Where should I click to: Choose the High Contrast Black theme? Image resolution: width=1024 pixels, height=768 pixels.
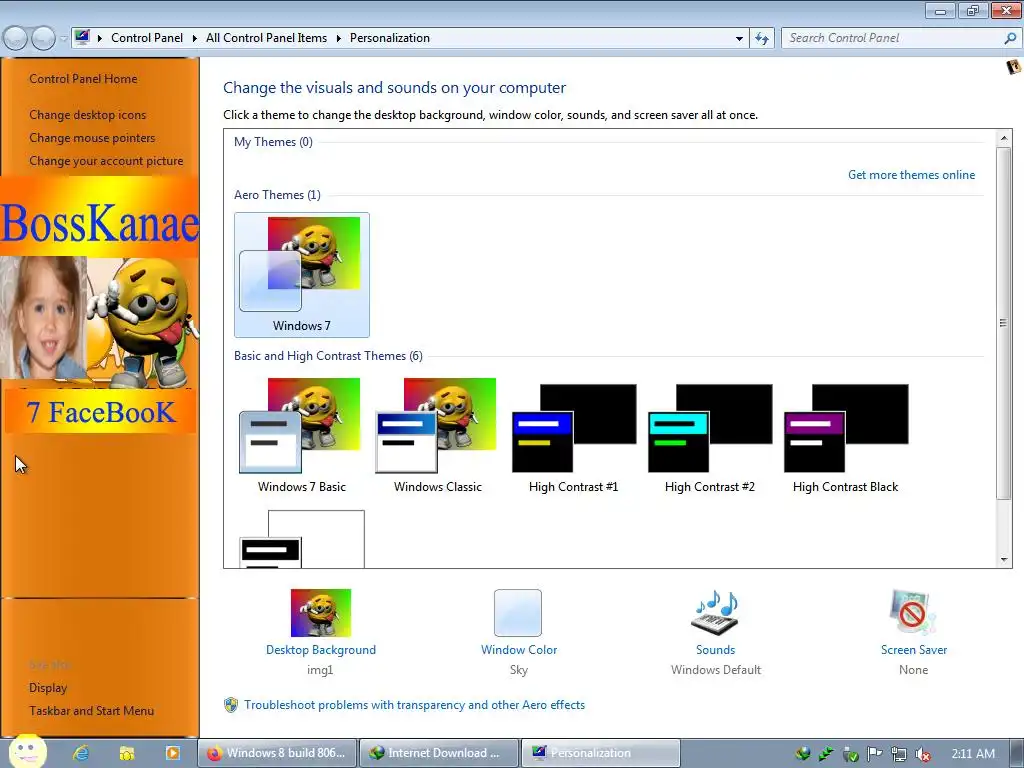pyautogui.click(x=845, y=436)
